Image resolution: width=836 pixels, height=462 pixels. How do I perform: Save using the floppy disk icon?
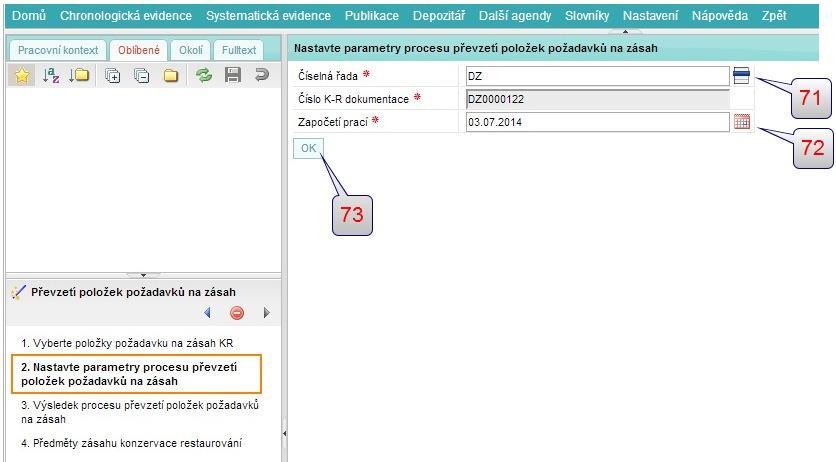tap(233, 75)
